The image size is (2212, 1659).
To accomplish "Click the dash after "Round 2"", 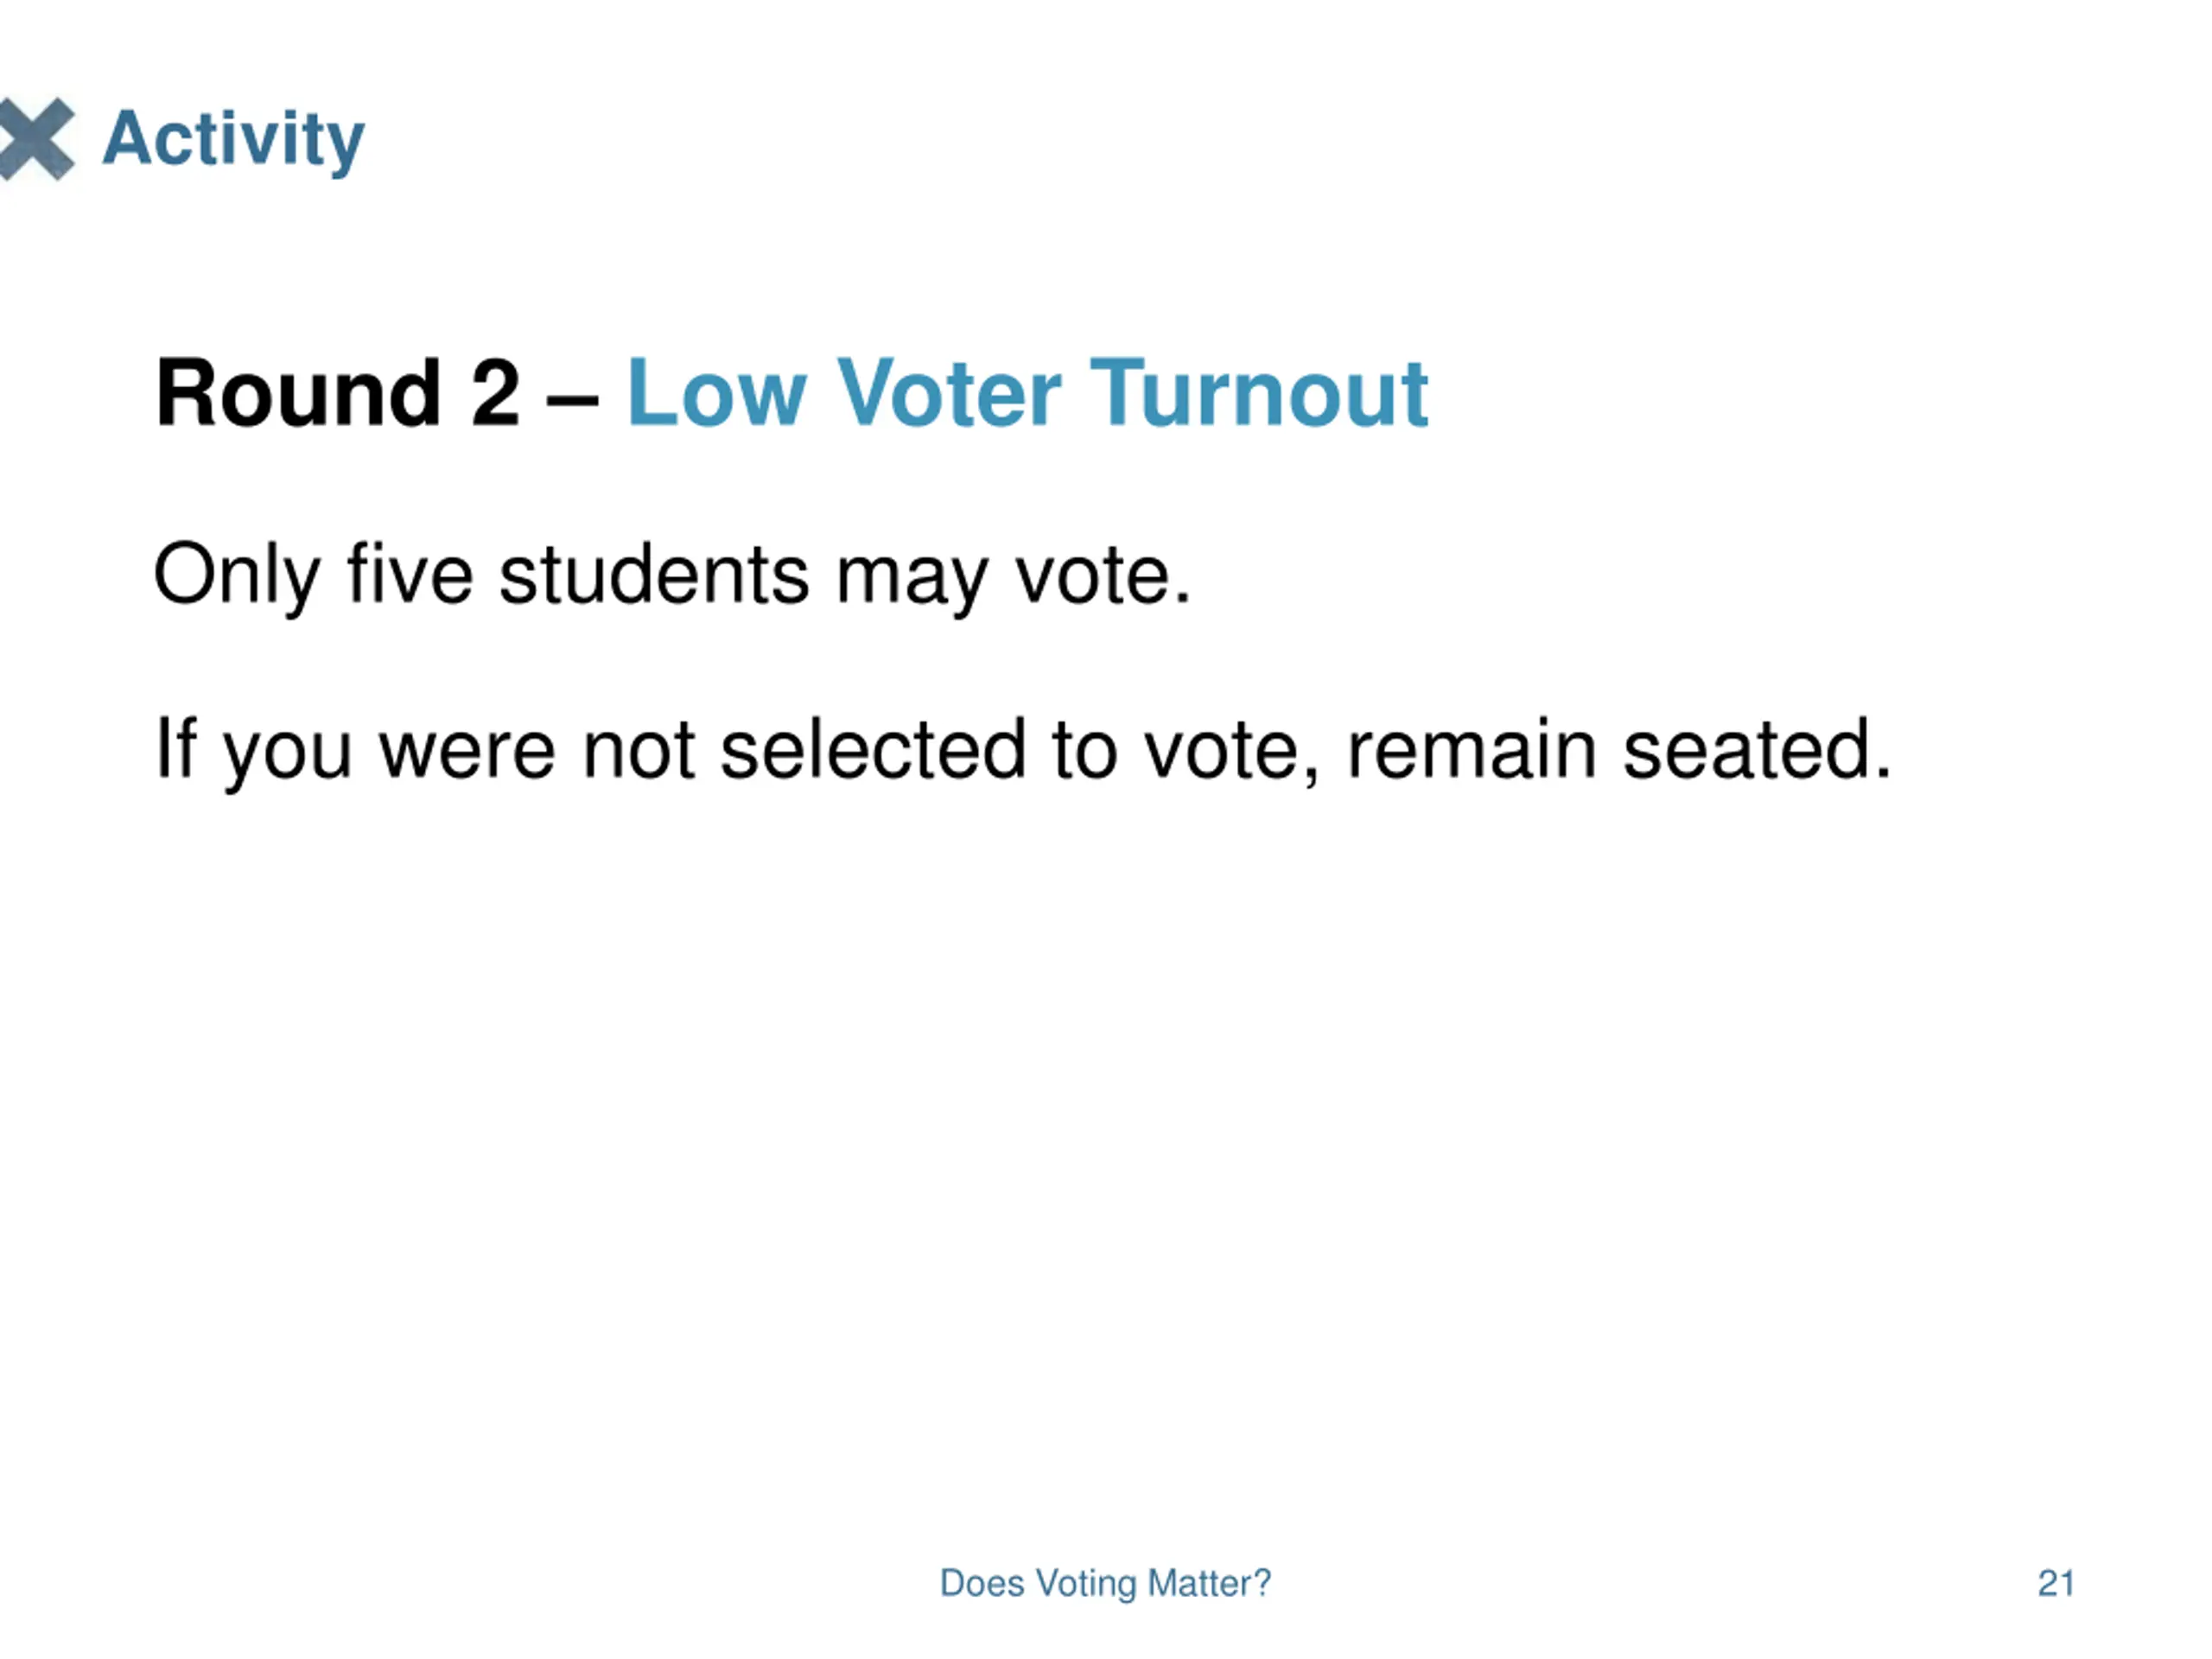I will pyautogui.click(x=572, y=400).
